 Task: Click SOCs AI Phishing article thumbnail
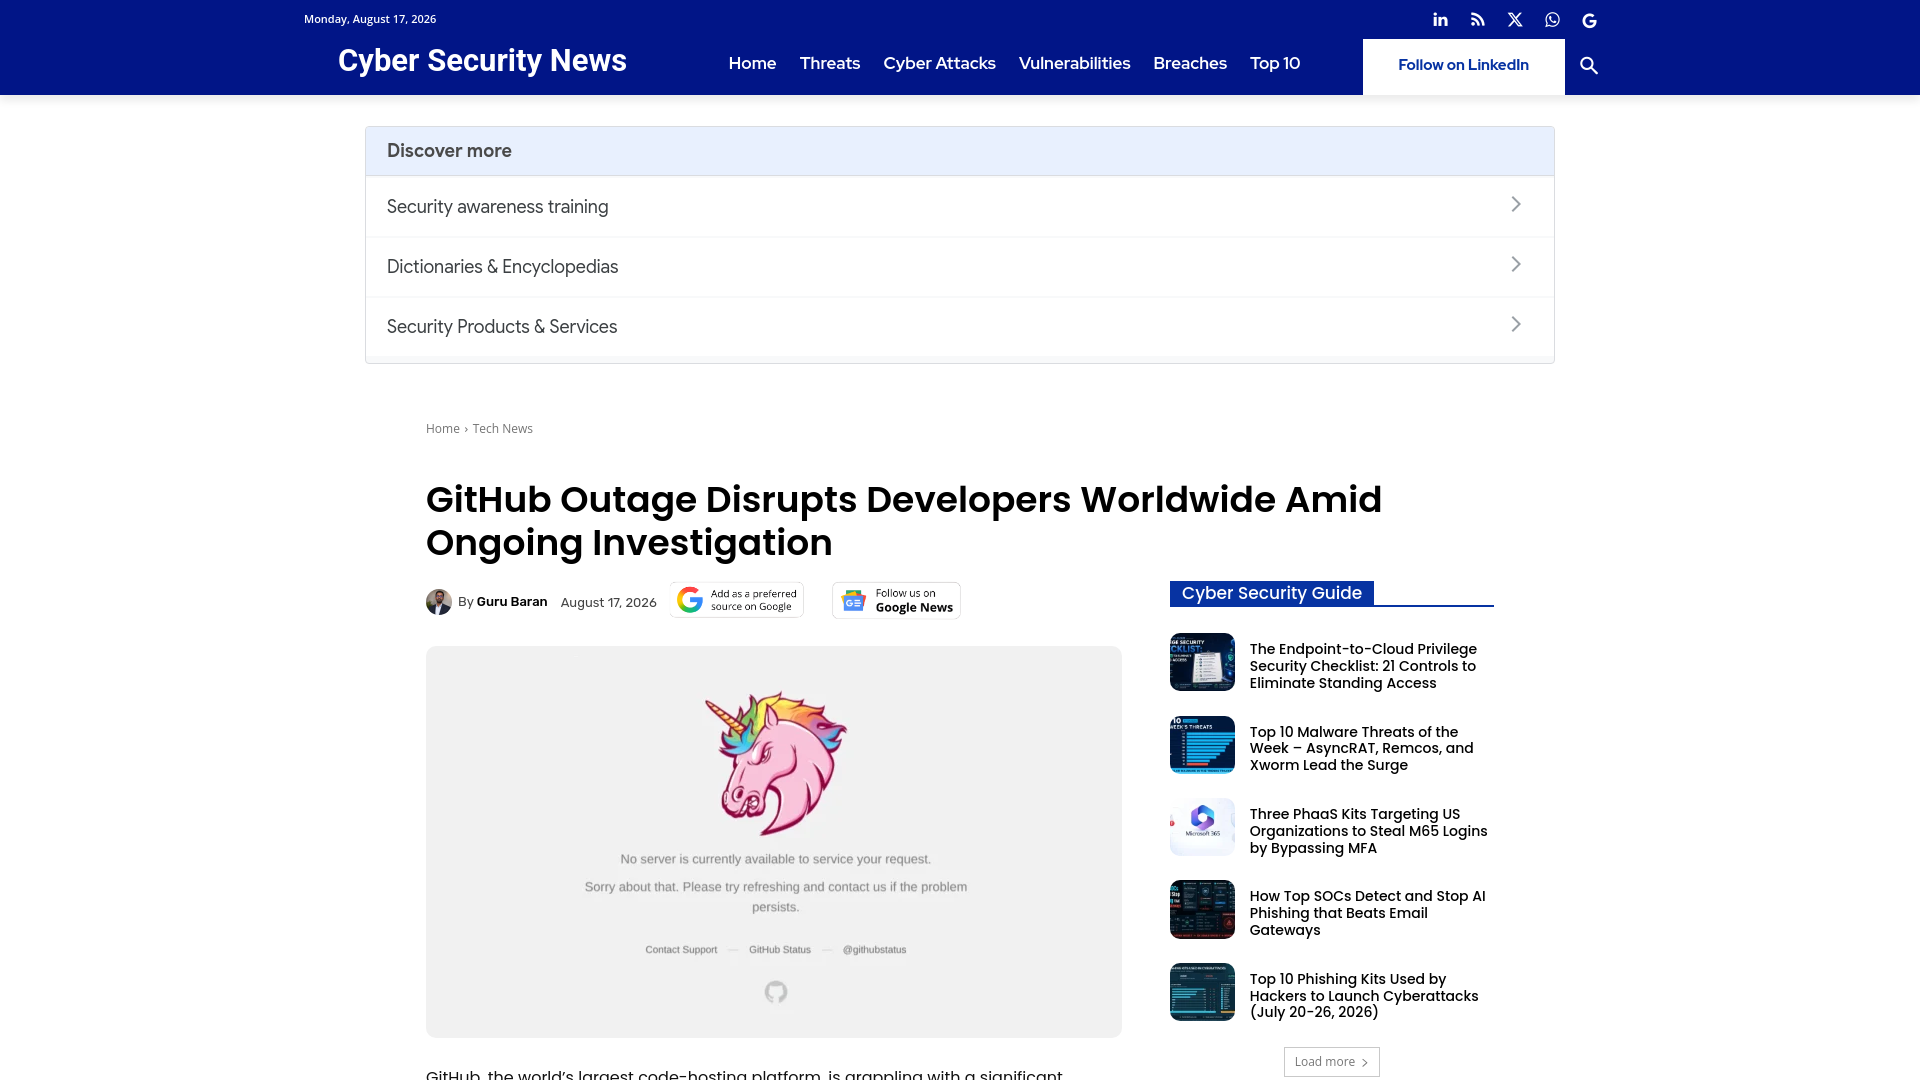point(1202,910)
